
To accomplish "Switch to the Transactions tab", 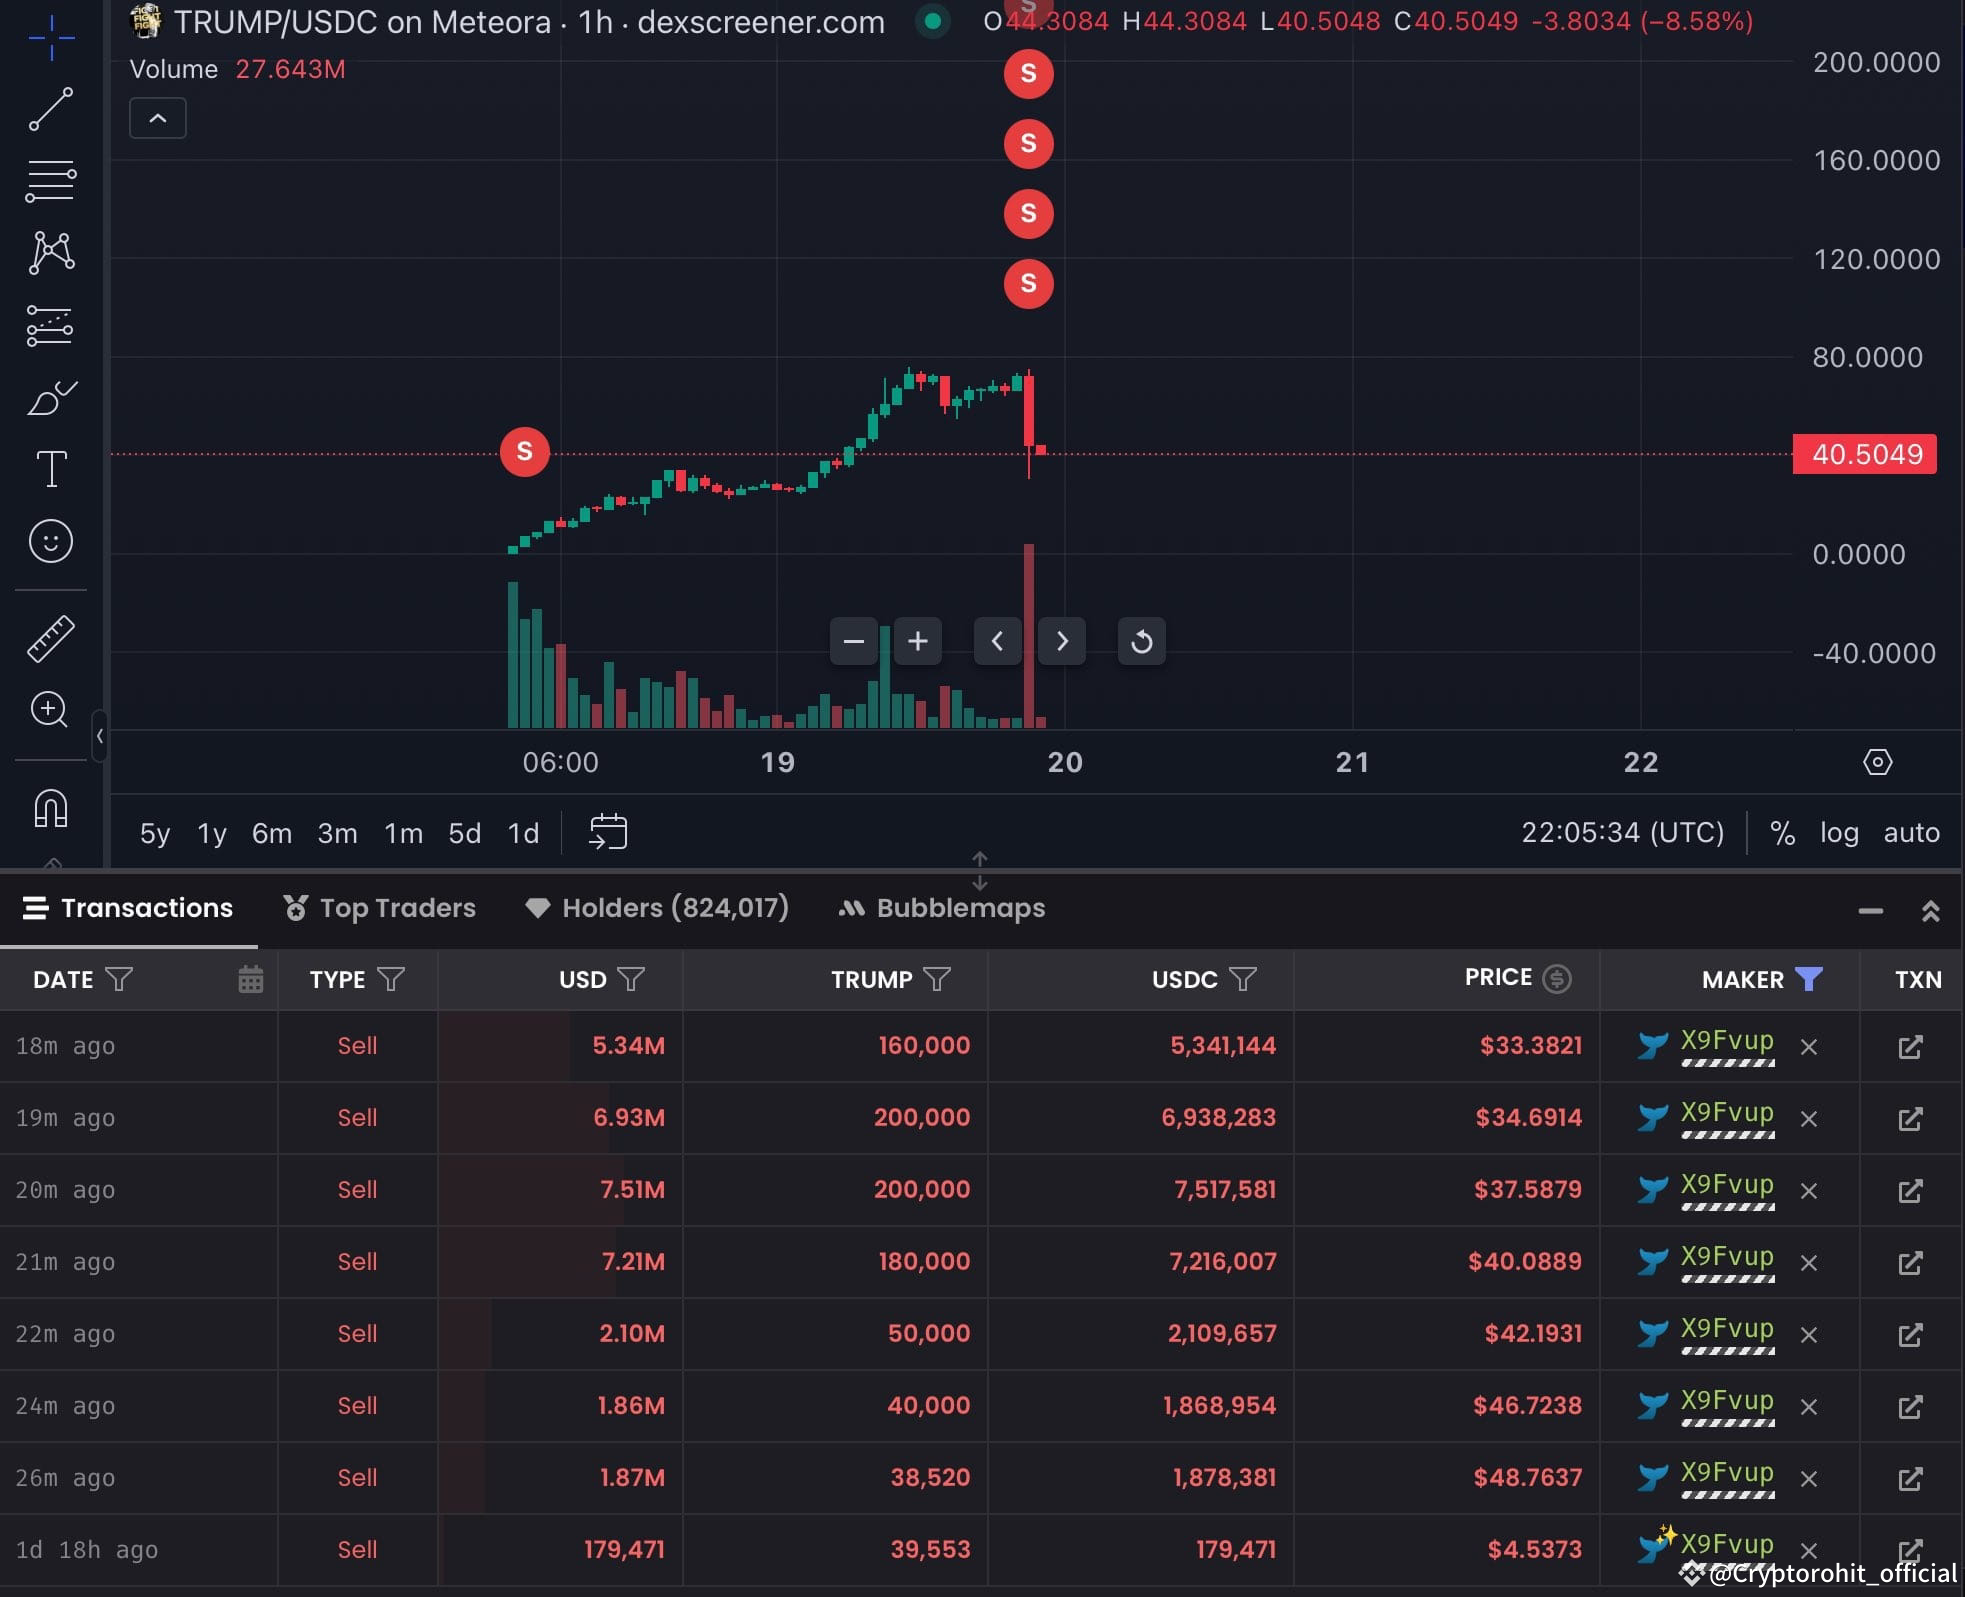I will 128,908.
